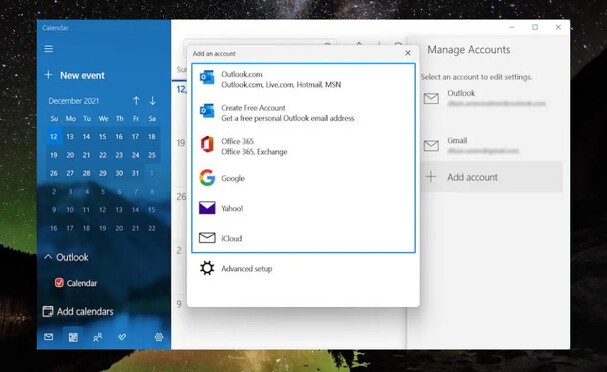This screenshot has width=607, height=372.
Task: Go to previous month with up arrow
Action: 136,101
